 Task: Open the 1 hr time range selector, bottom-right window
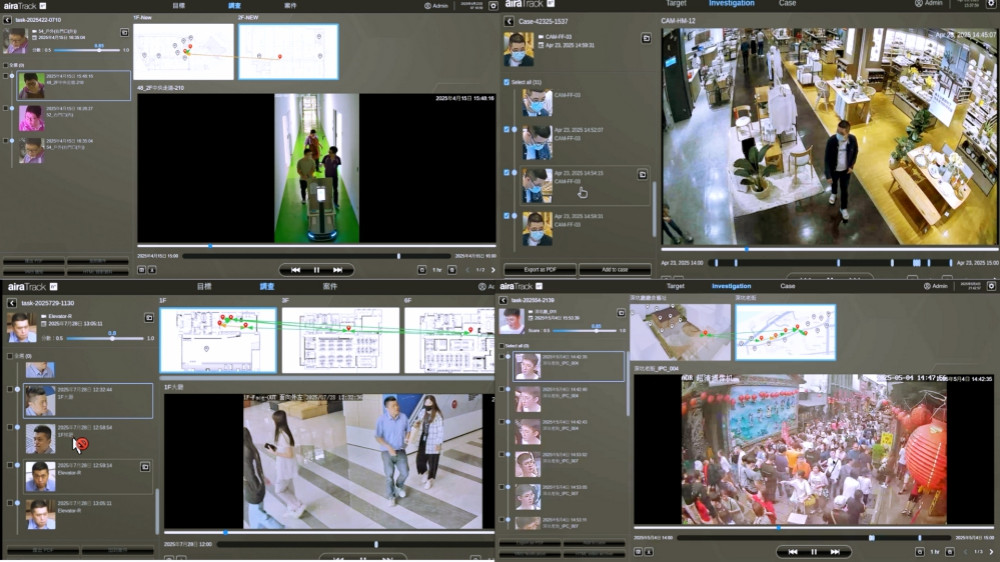click(x=935, y=552)
